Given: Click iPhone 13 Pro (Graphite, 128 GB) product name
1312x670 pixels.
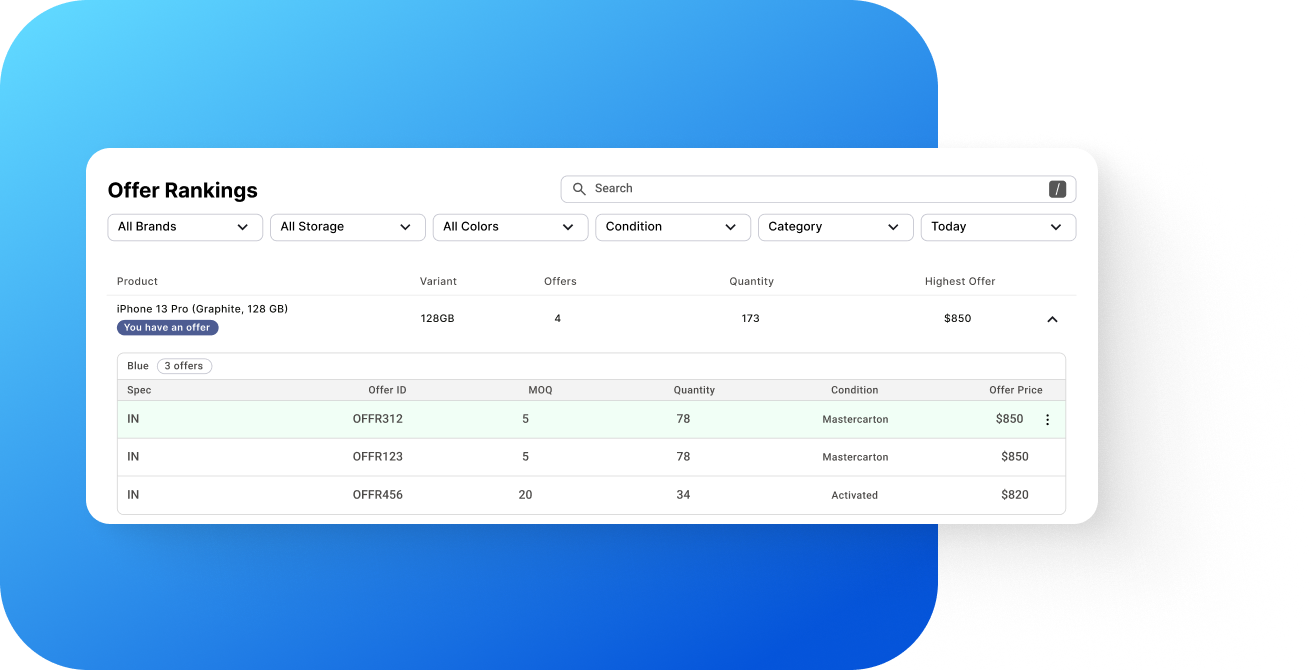Looking at the screenshot, I should point(202,309).
